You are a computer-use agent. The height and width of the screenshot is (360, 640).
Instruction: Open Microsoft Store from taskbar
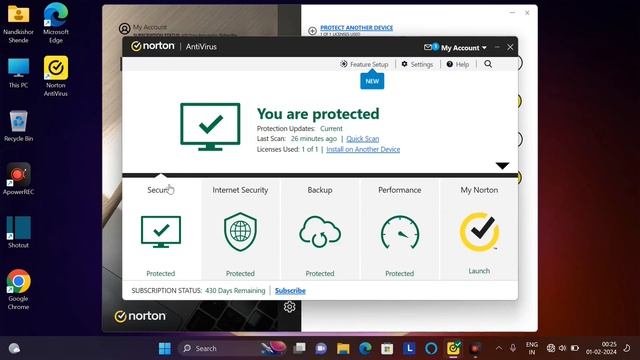click(387, 348)
